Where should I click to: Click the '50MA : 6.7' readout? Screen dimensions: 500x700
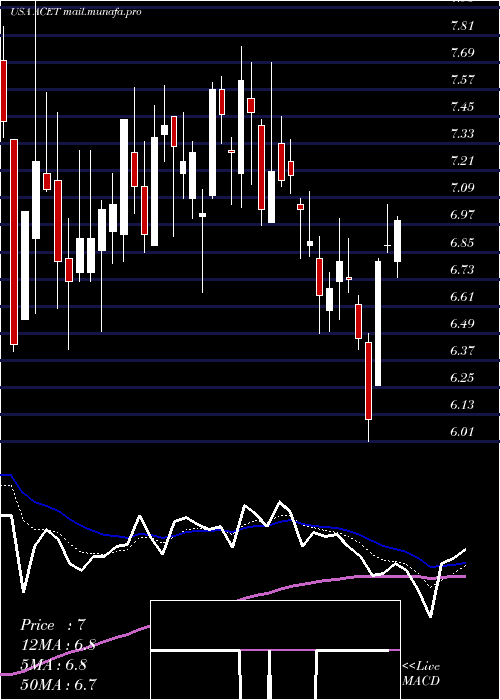(58, 684)
